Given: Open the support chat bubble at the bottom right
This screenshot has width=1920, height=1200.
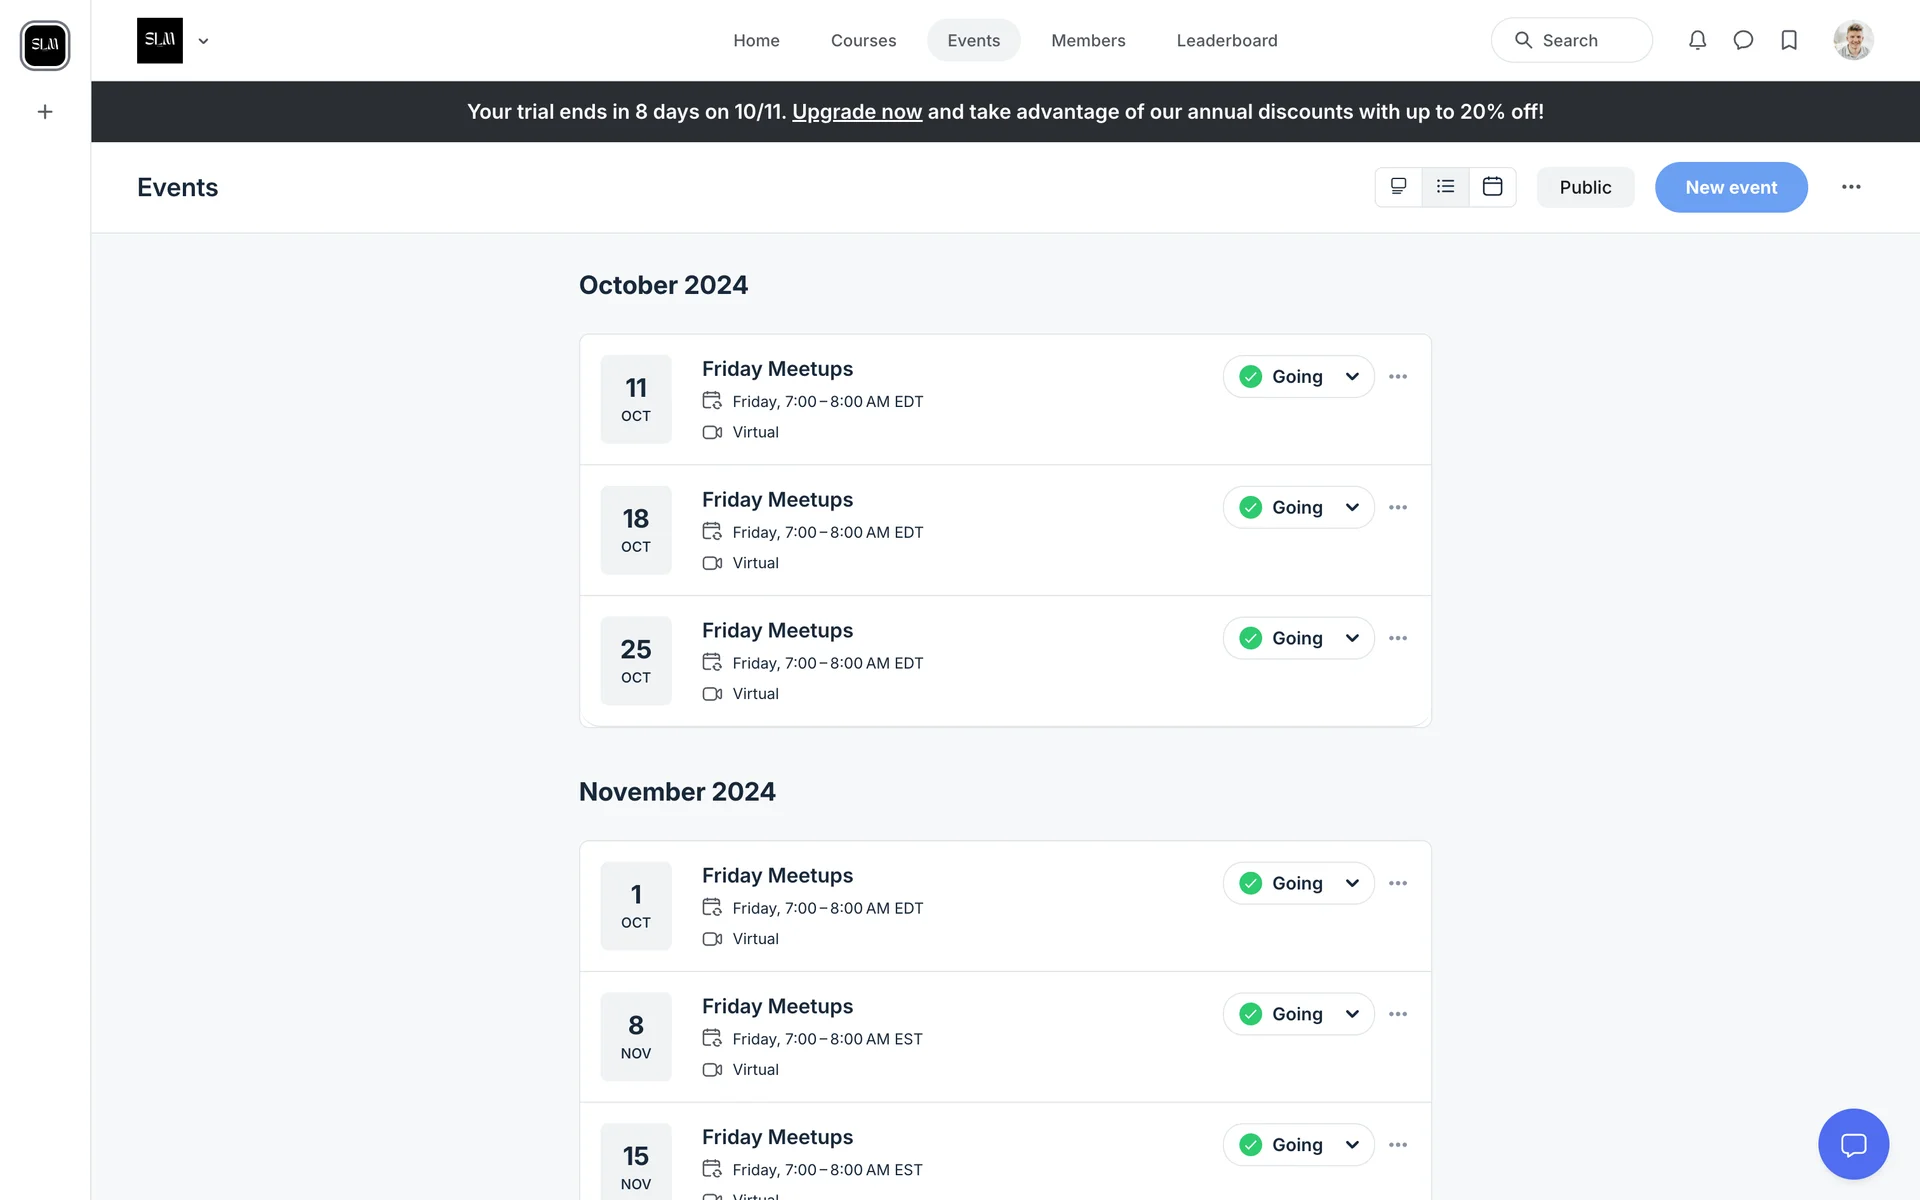Looking at the screenshot, I should coord(1853,1144).
